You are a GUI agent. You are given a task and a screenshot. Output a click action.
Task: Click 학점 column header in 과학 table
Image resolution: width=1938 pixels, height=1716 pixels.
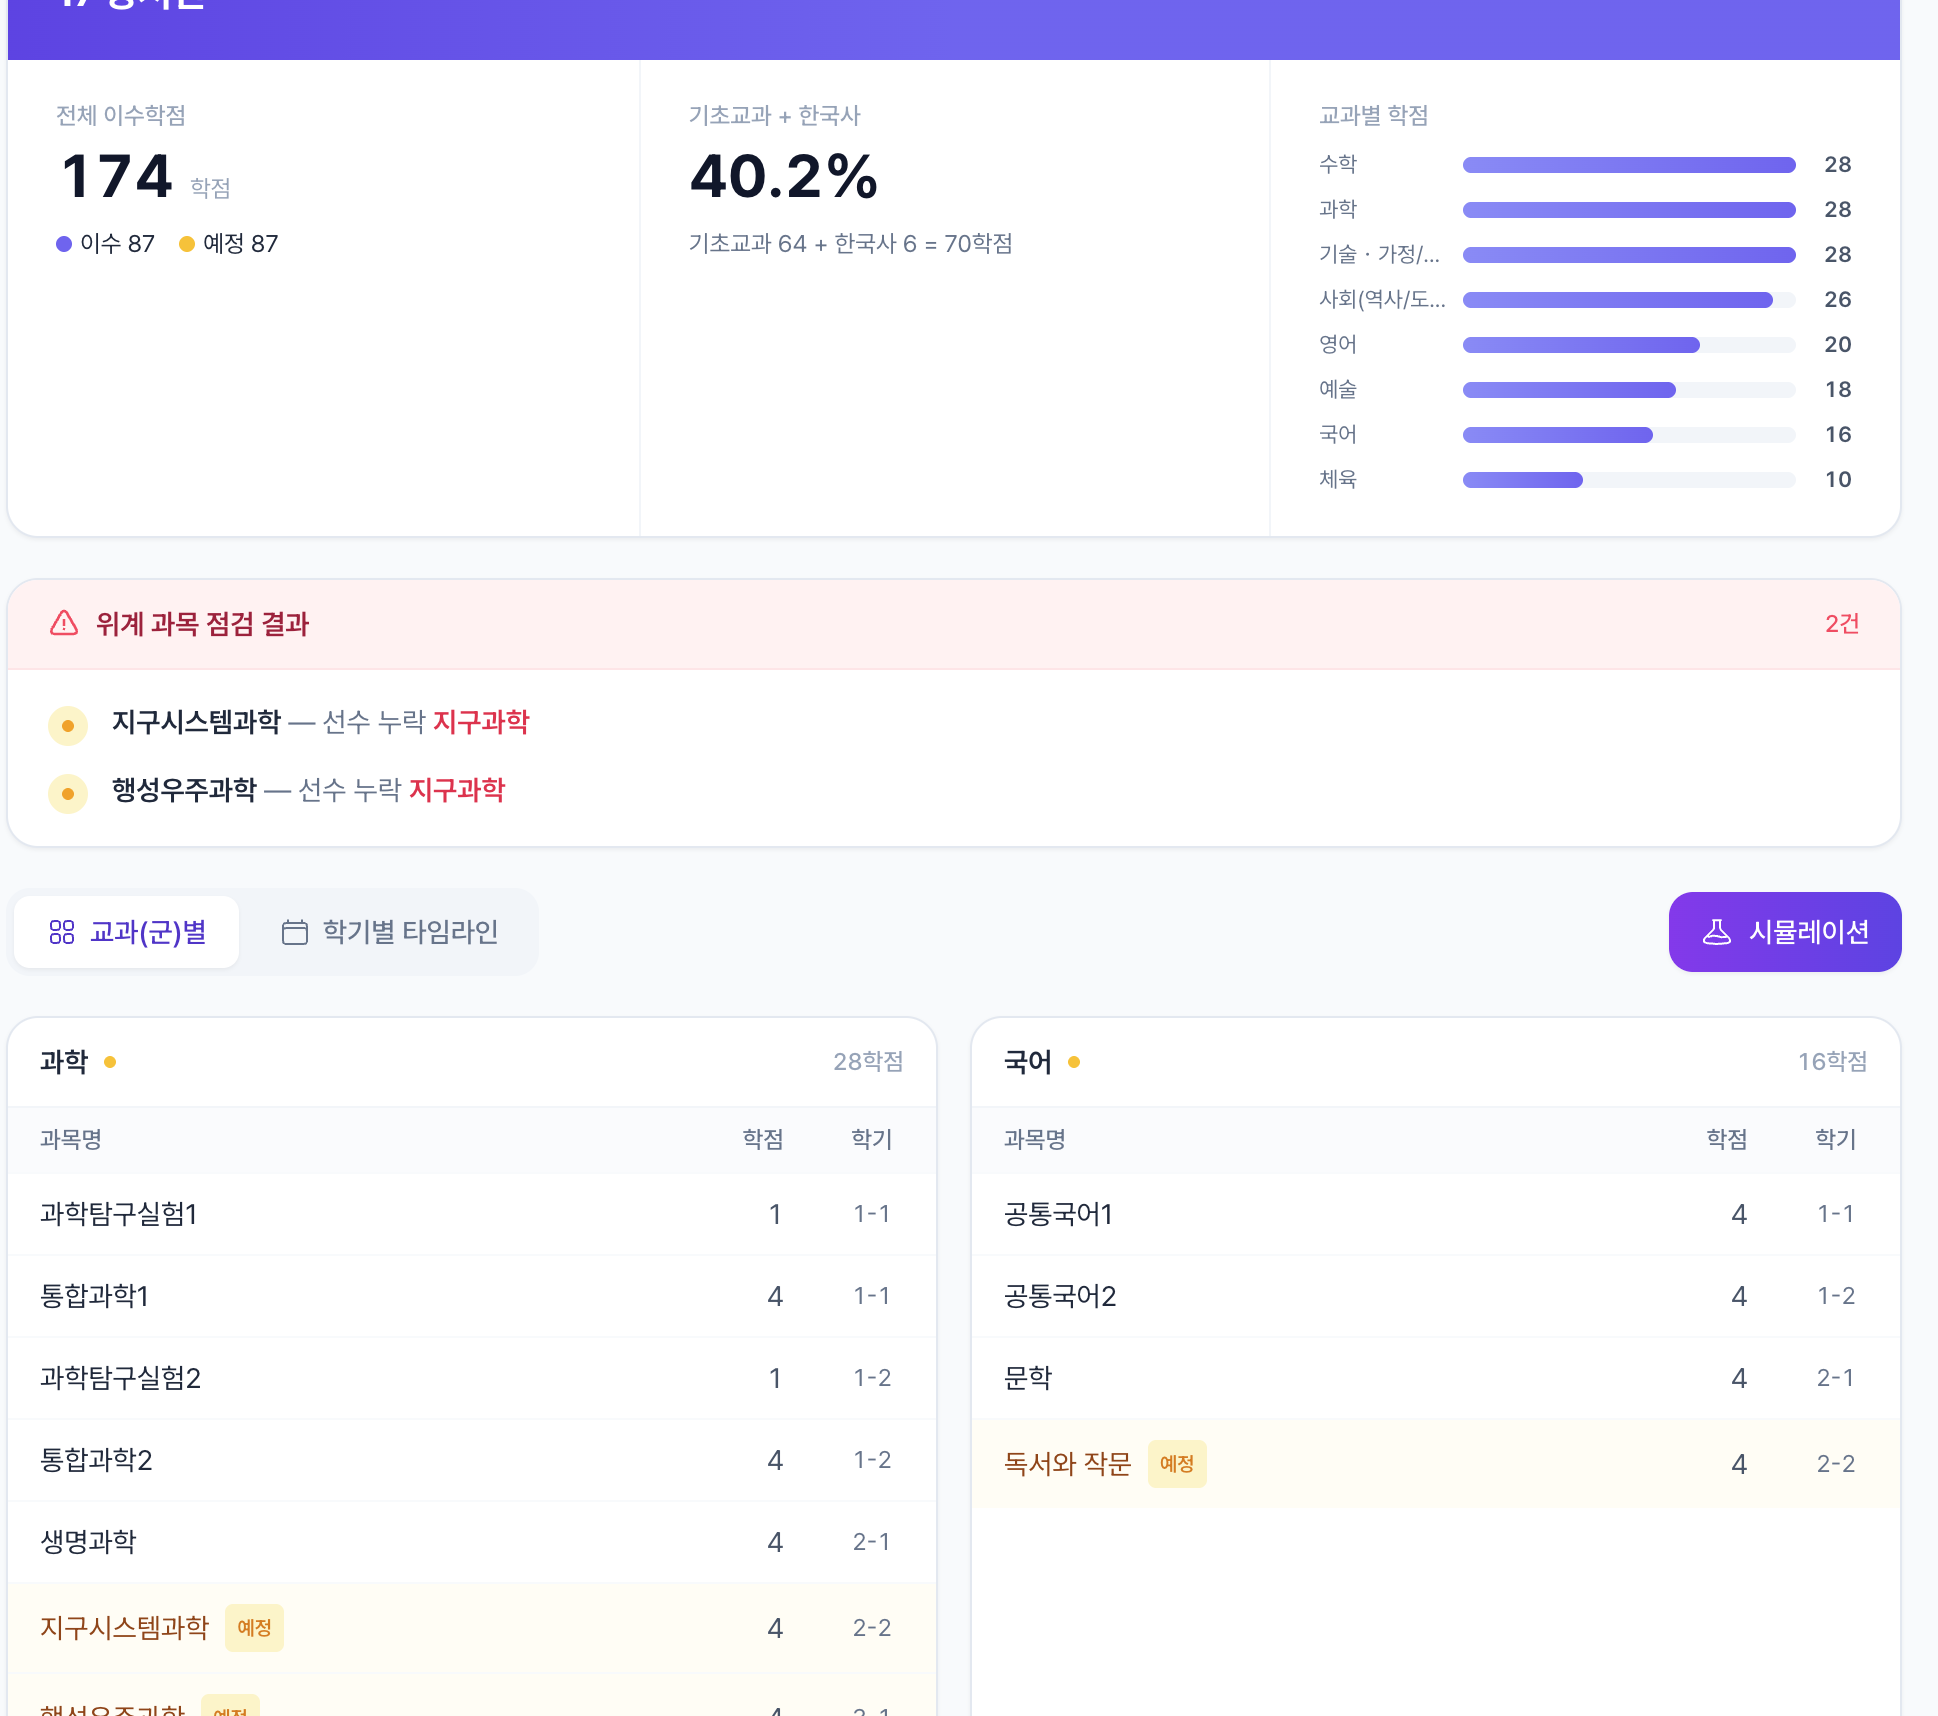pos(763,1140)
